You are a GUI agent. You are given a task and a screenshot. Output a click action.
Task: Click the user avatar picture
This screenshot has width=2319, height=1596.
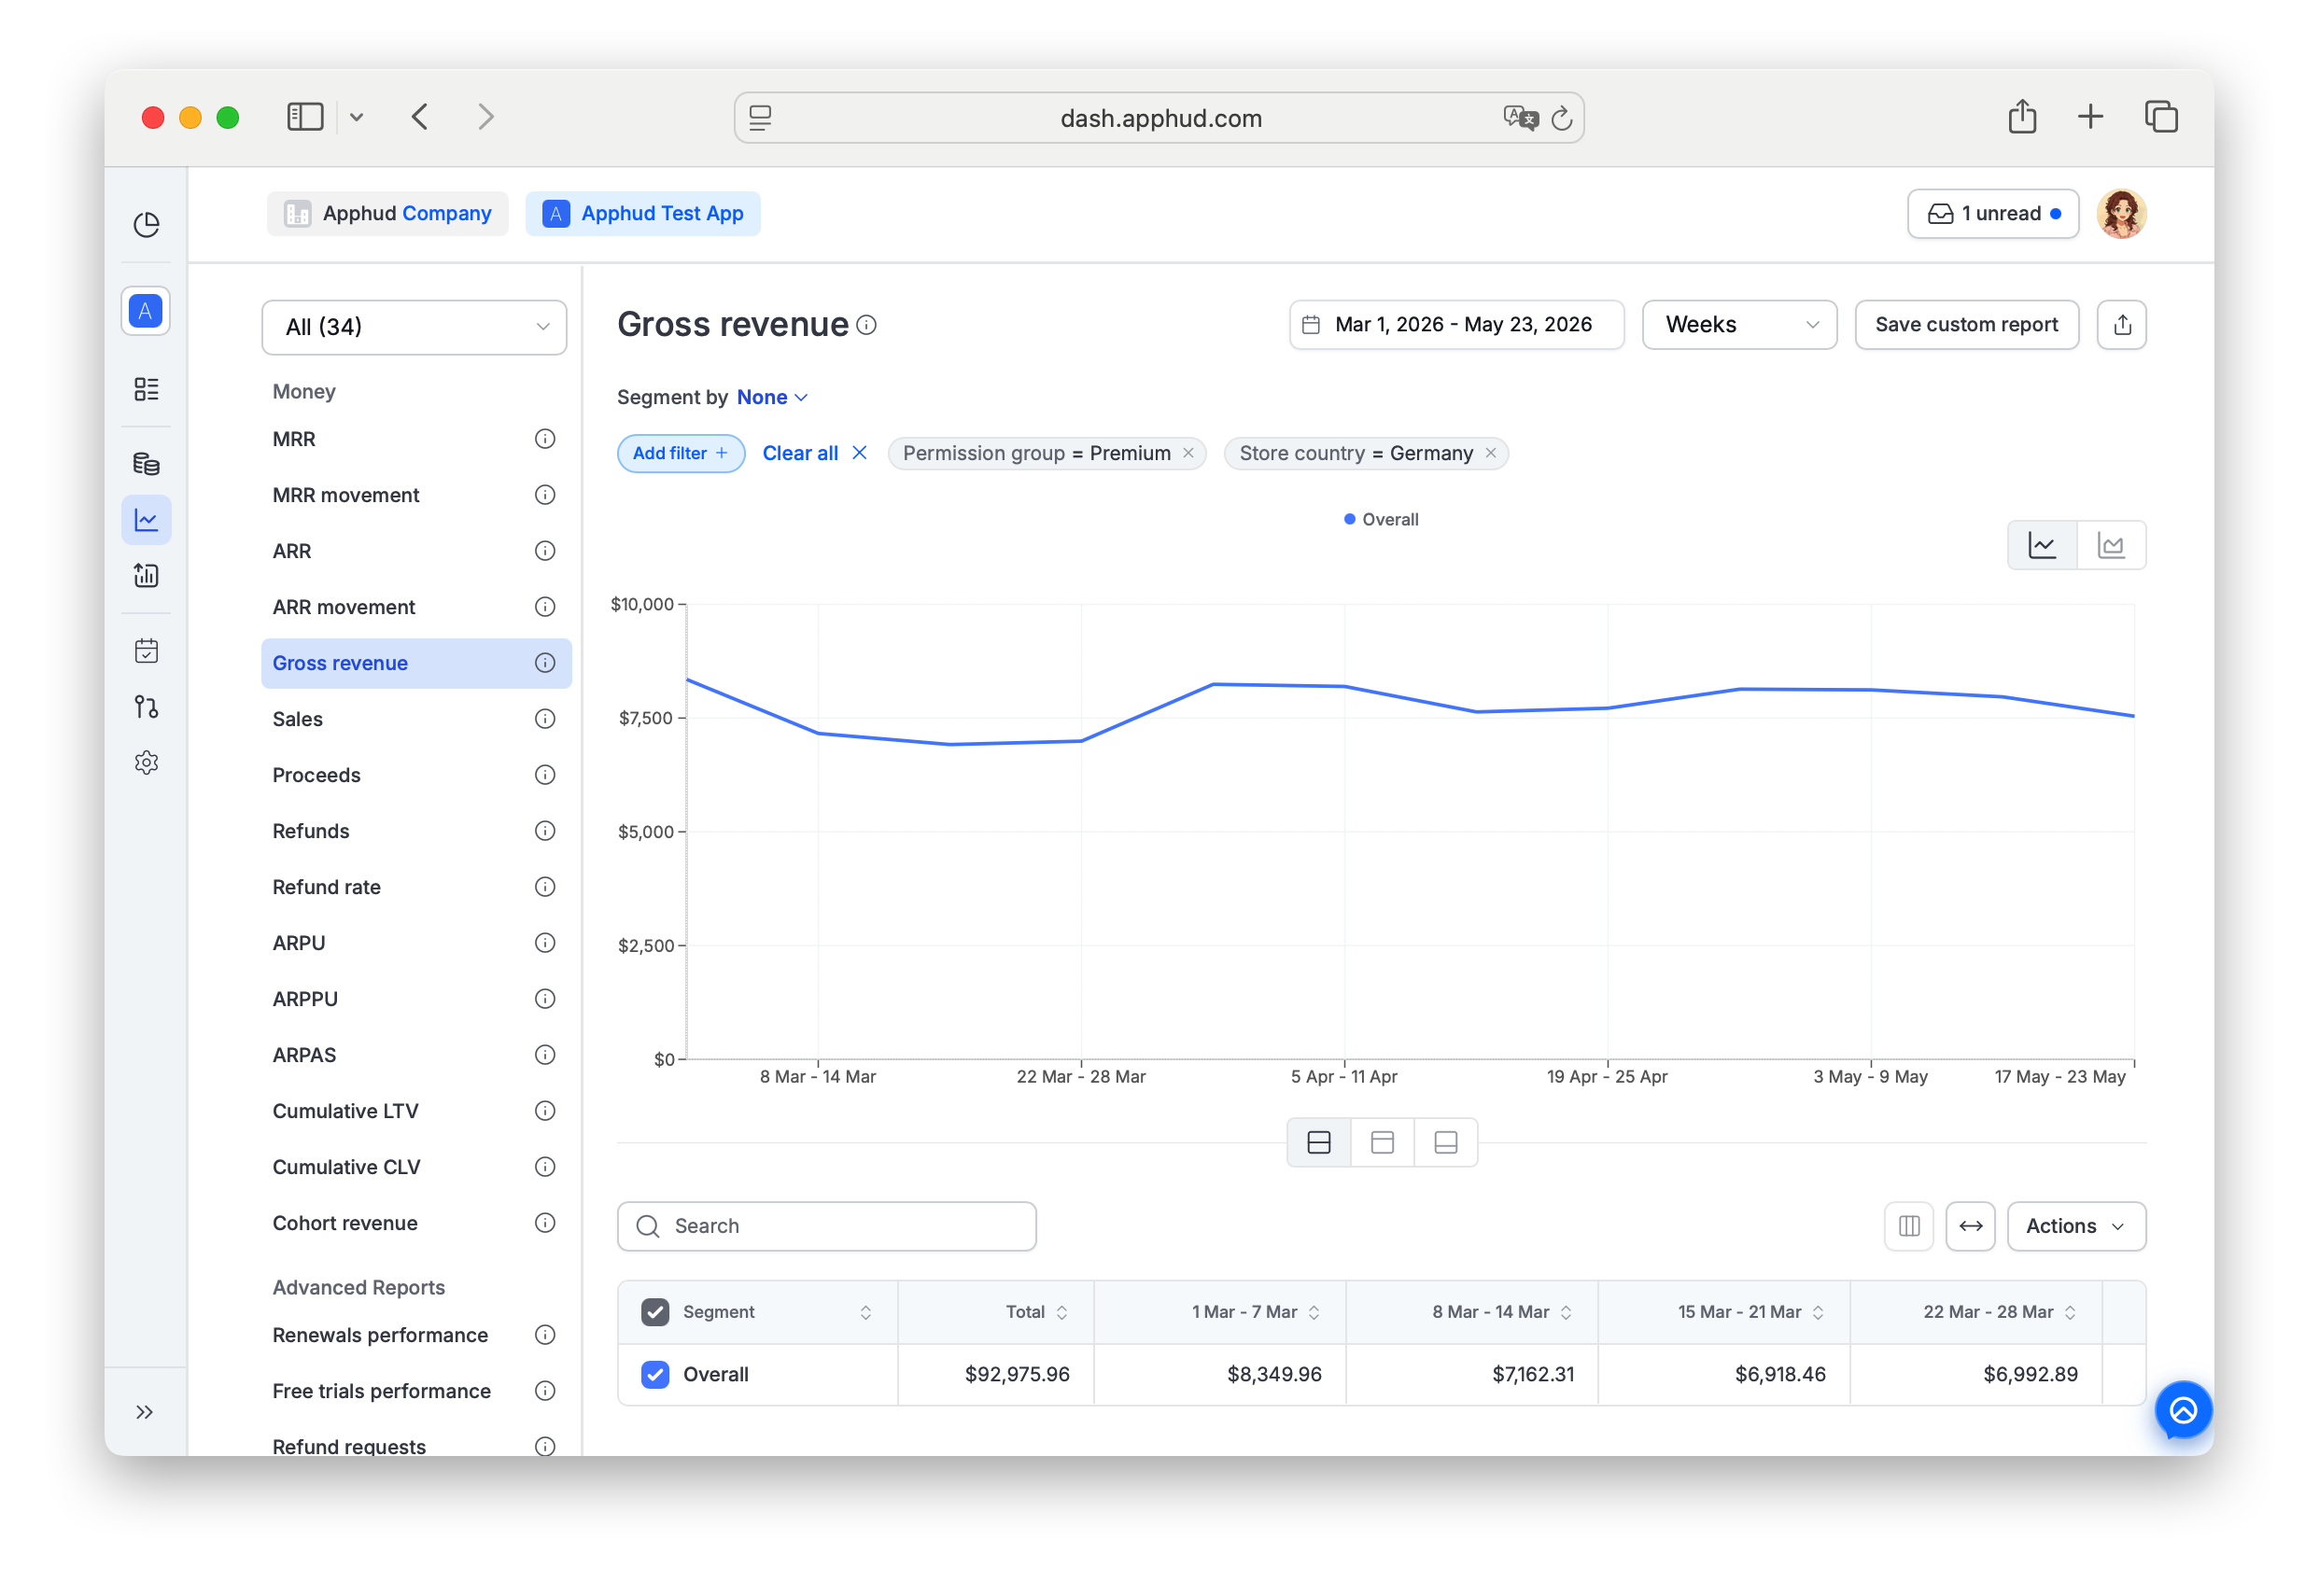pyautogui.click(x=2121, y=214)
